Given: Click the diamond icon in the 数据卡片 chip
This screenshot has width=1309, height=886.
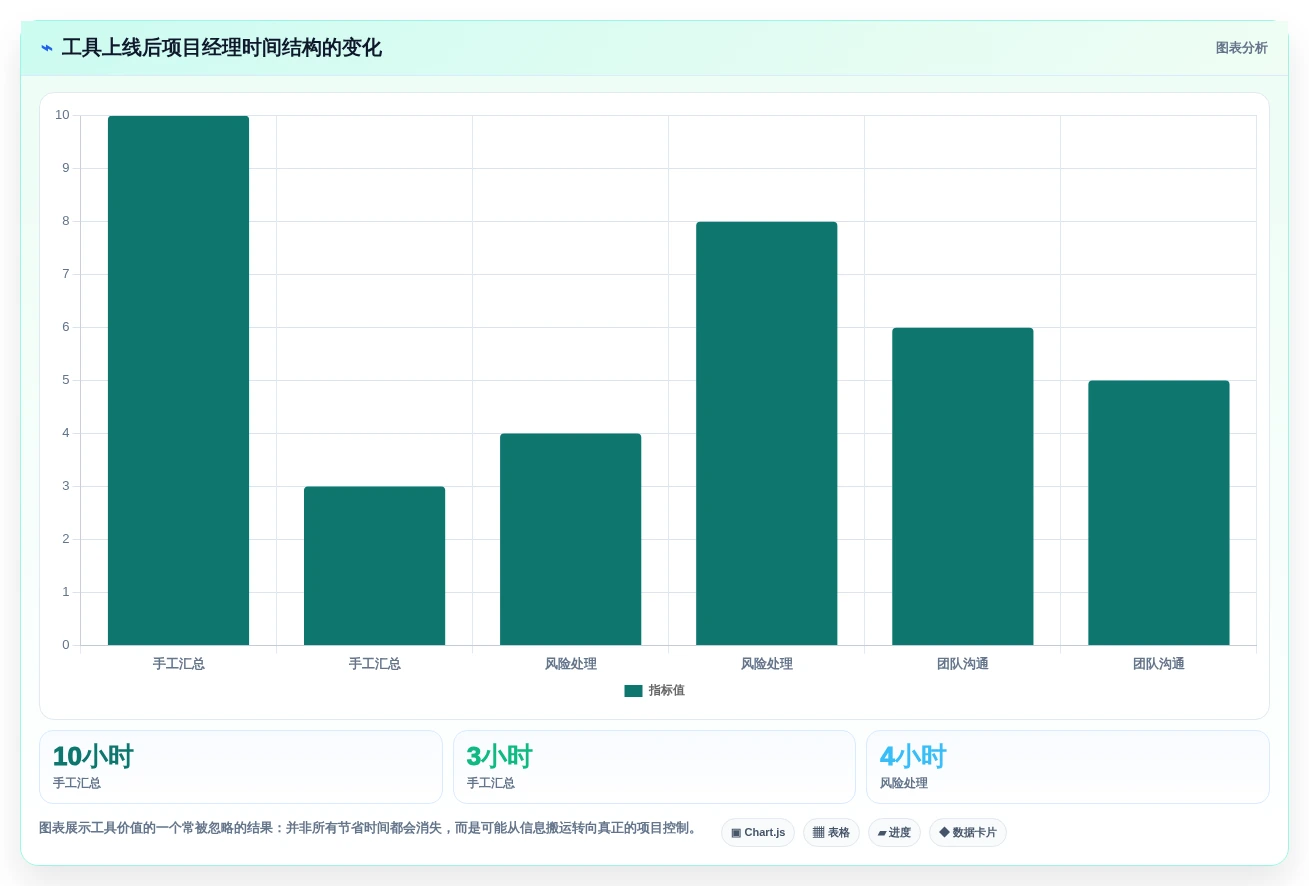Looking at the screenshot, I should (x=944, y=832).
